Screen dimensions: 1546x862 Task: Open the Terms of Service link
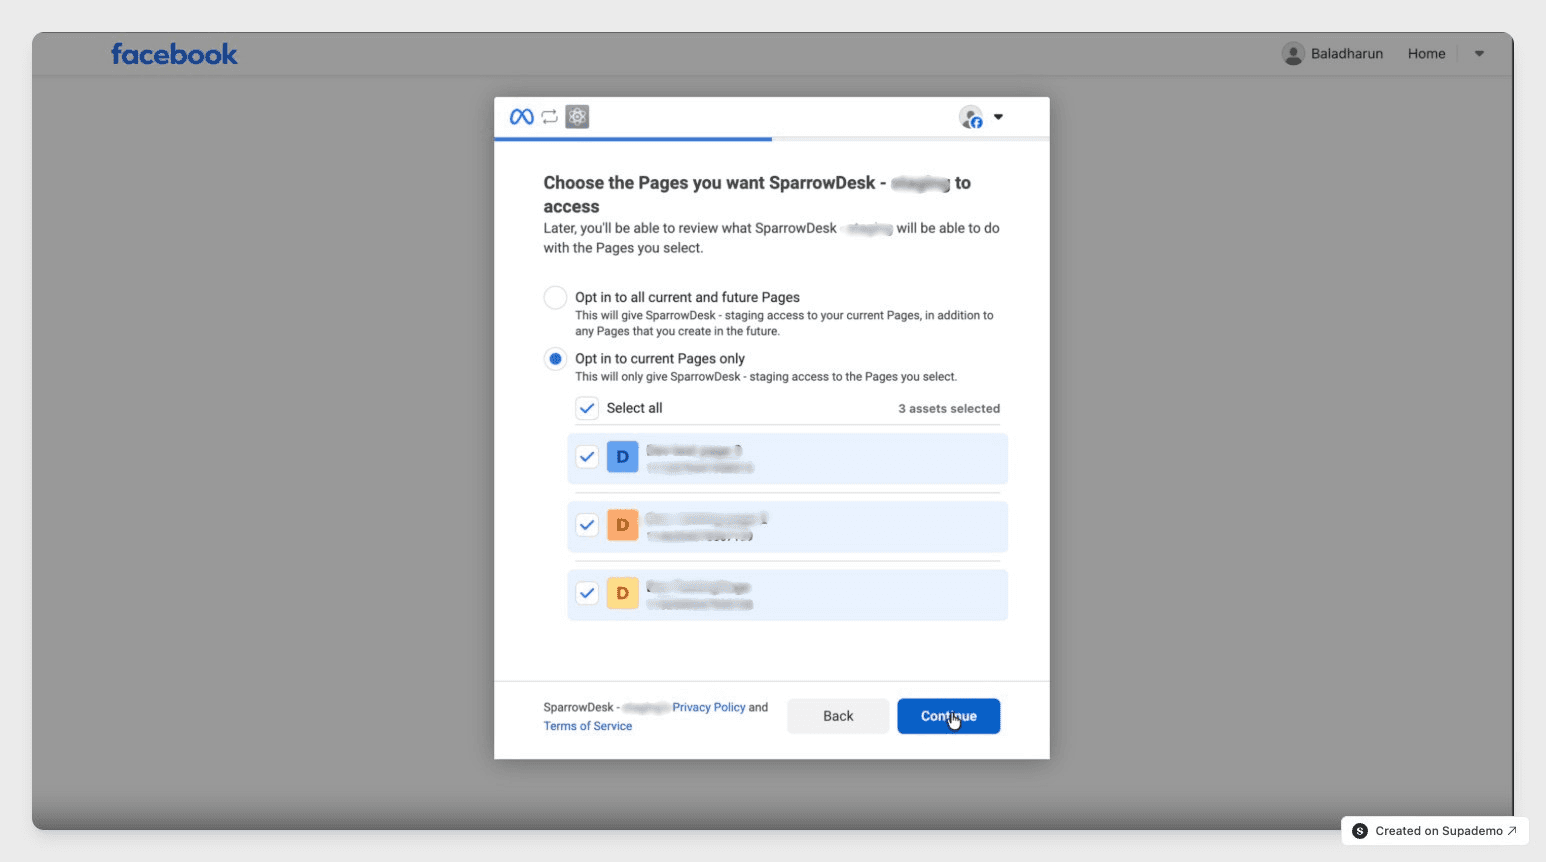[x=588, y=726]
